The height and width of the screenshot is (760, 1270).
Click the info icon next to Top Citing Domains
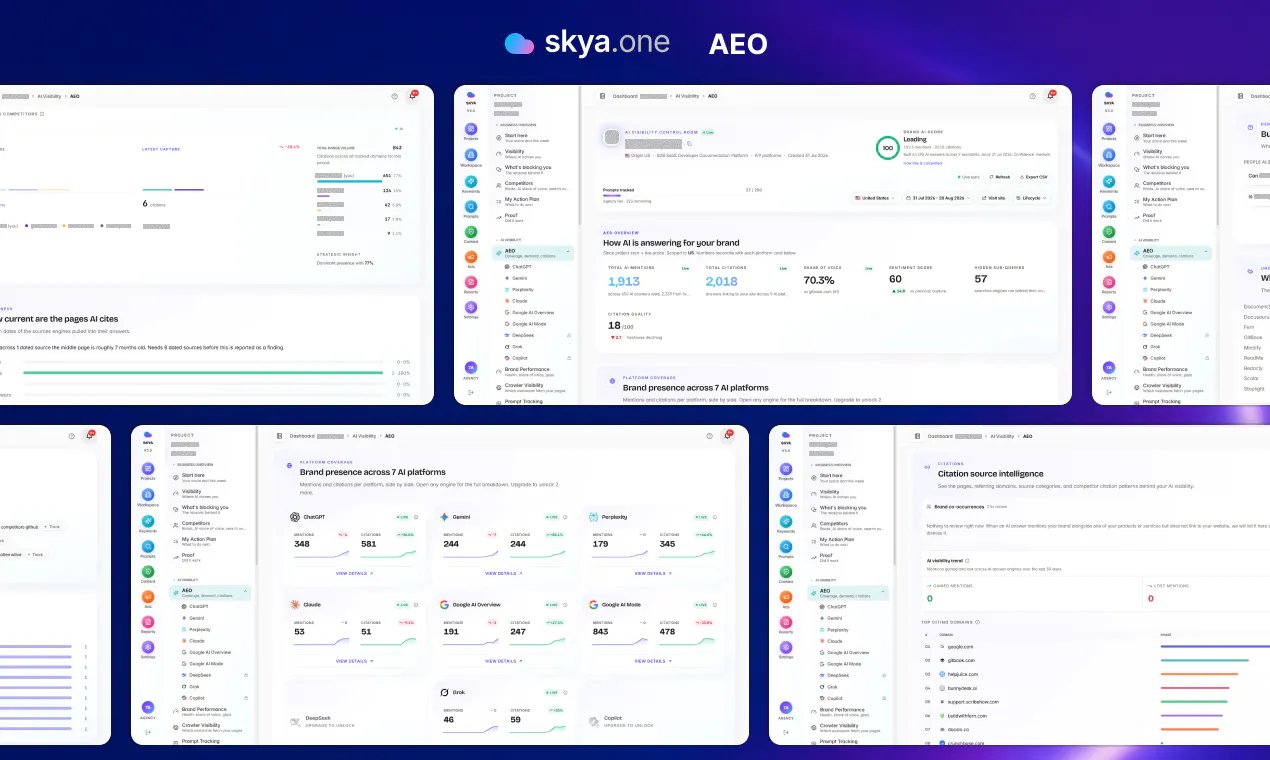(977, 622)
